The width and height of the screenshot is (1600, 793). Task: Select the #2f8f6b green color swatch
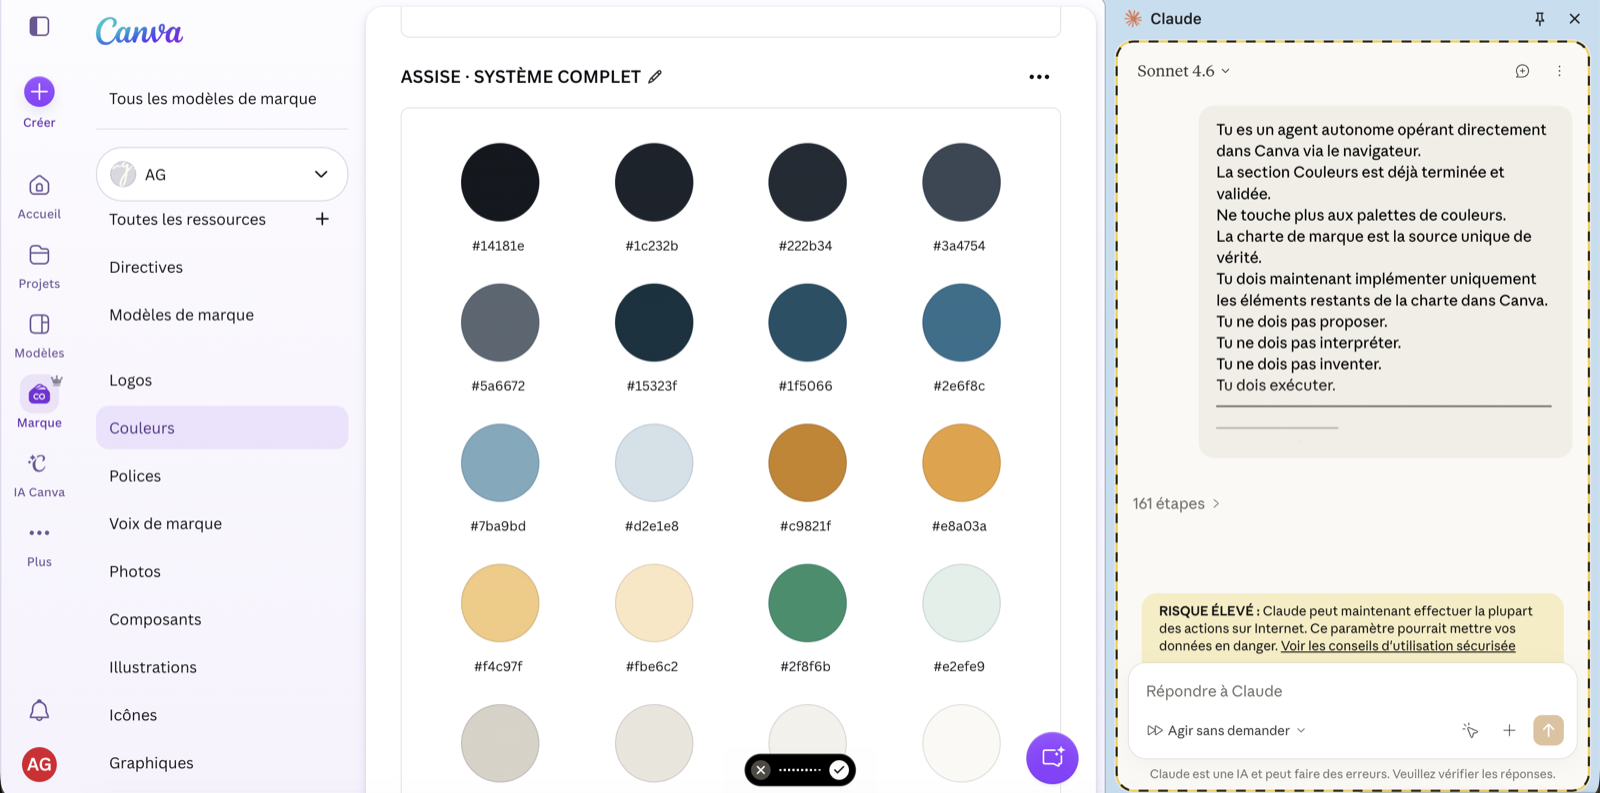point(807,603)
